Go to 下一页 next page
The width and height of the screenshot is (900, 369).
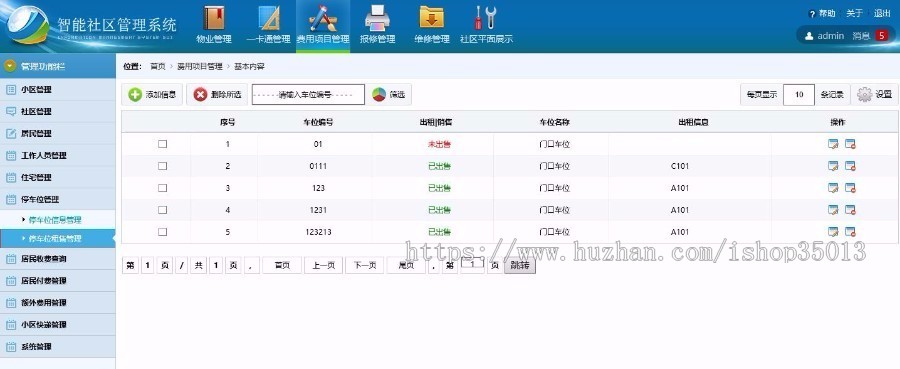(364, 265)
